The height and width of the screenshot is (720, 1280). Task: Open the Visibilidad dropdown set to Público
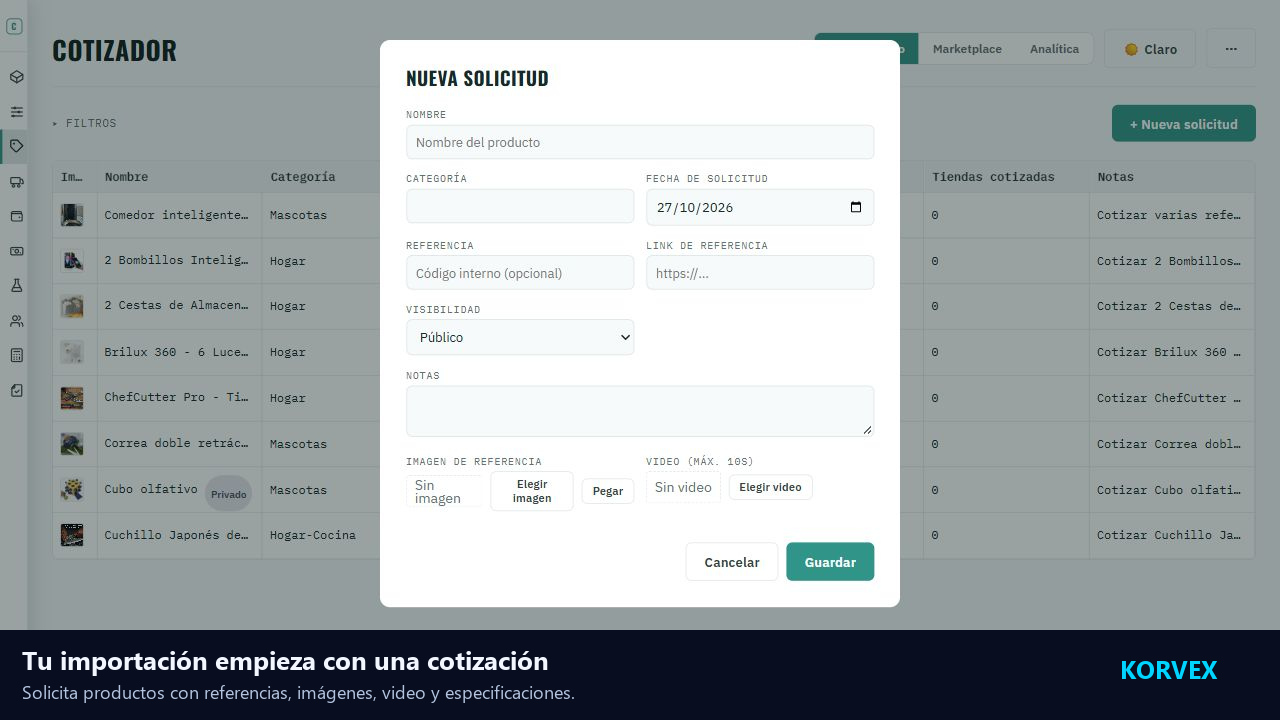pyautogui.click(x=520, y=337)
